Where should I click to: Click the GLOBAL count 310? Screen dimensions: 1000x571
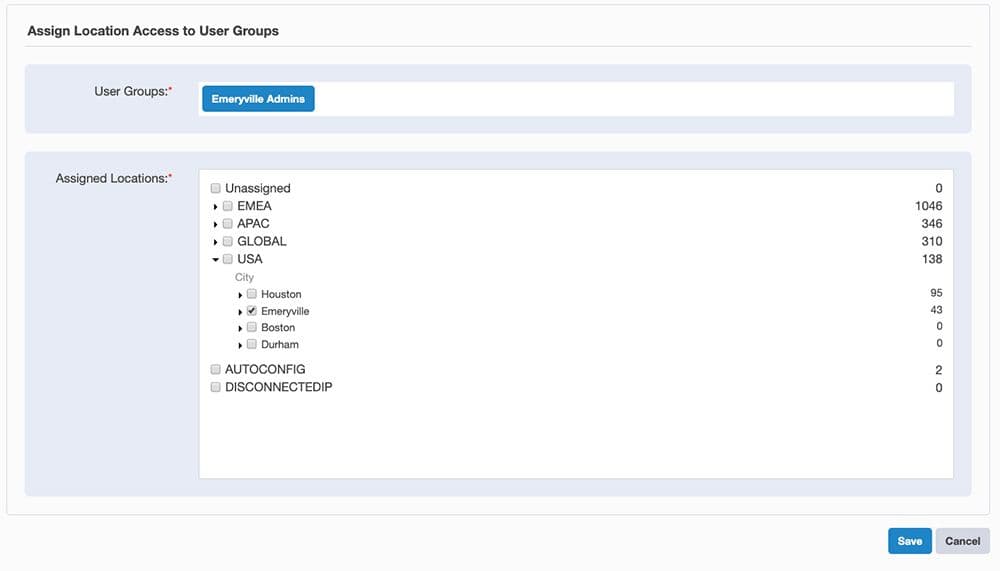[x=932, y=242]
